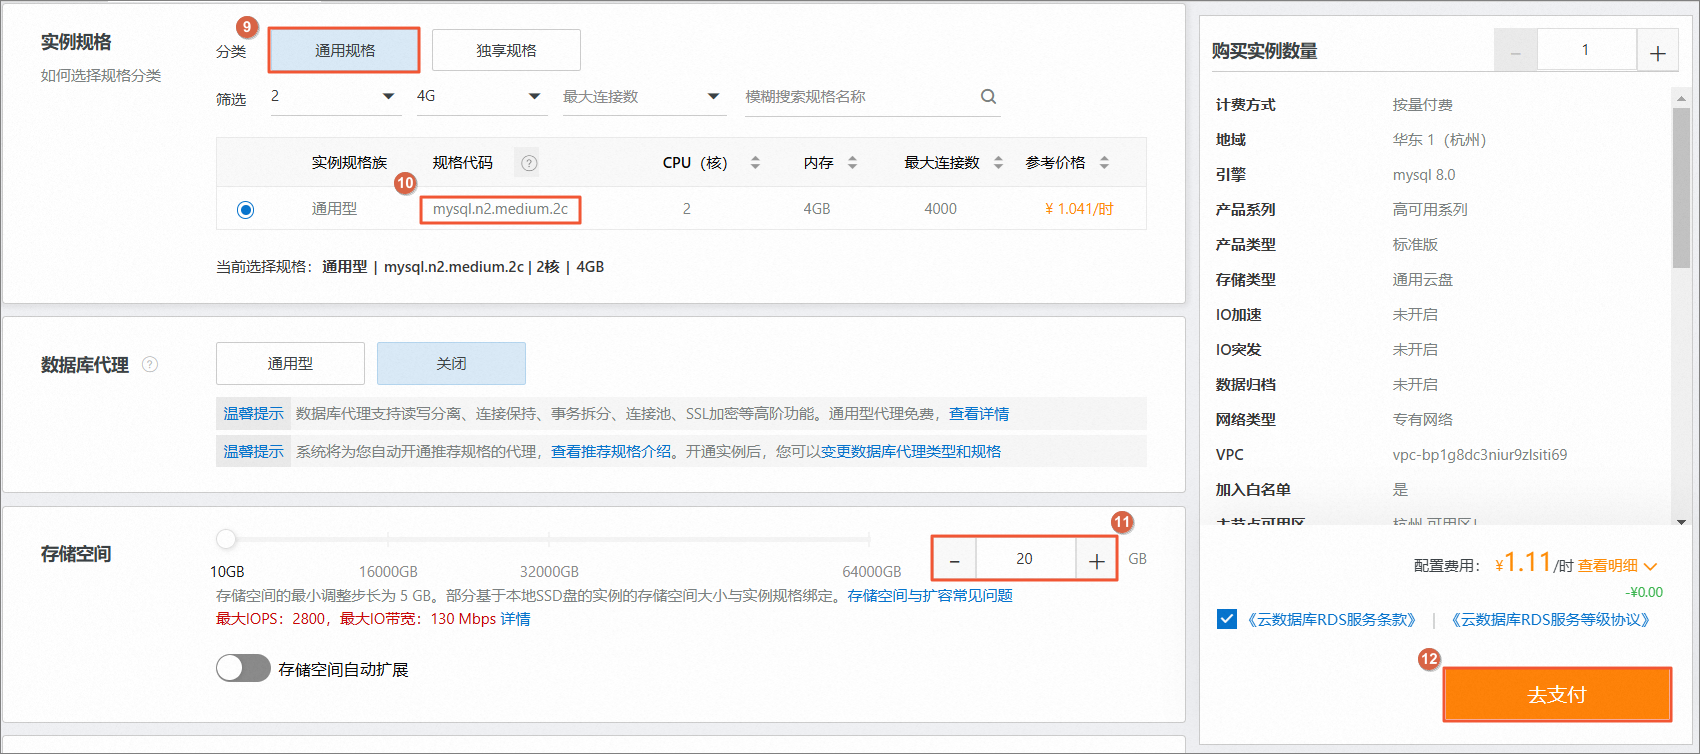Open the 查看推荐规格介绍 link
Screen dimensions: 1700x754
(x=611, y=452)
